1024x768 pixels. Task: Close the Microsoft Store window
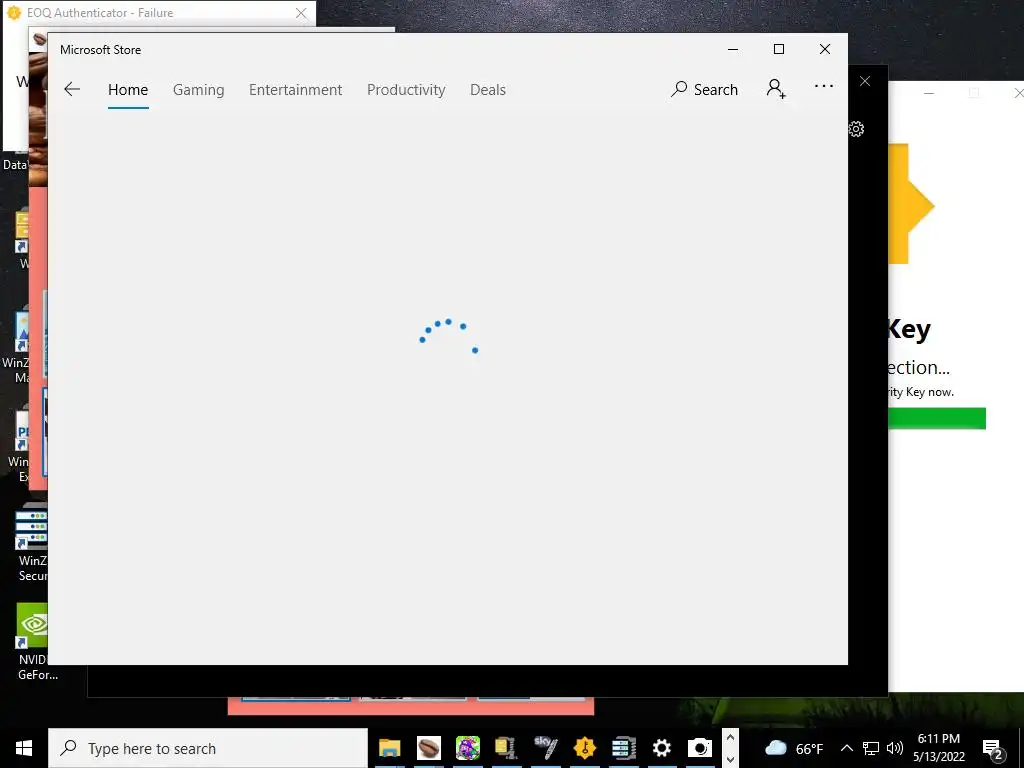pos(825,49)
